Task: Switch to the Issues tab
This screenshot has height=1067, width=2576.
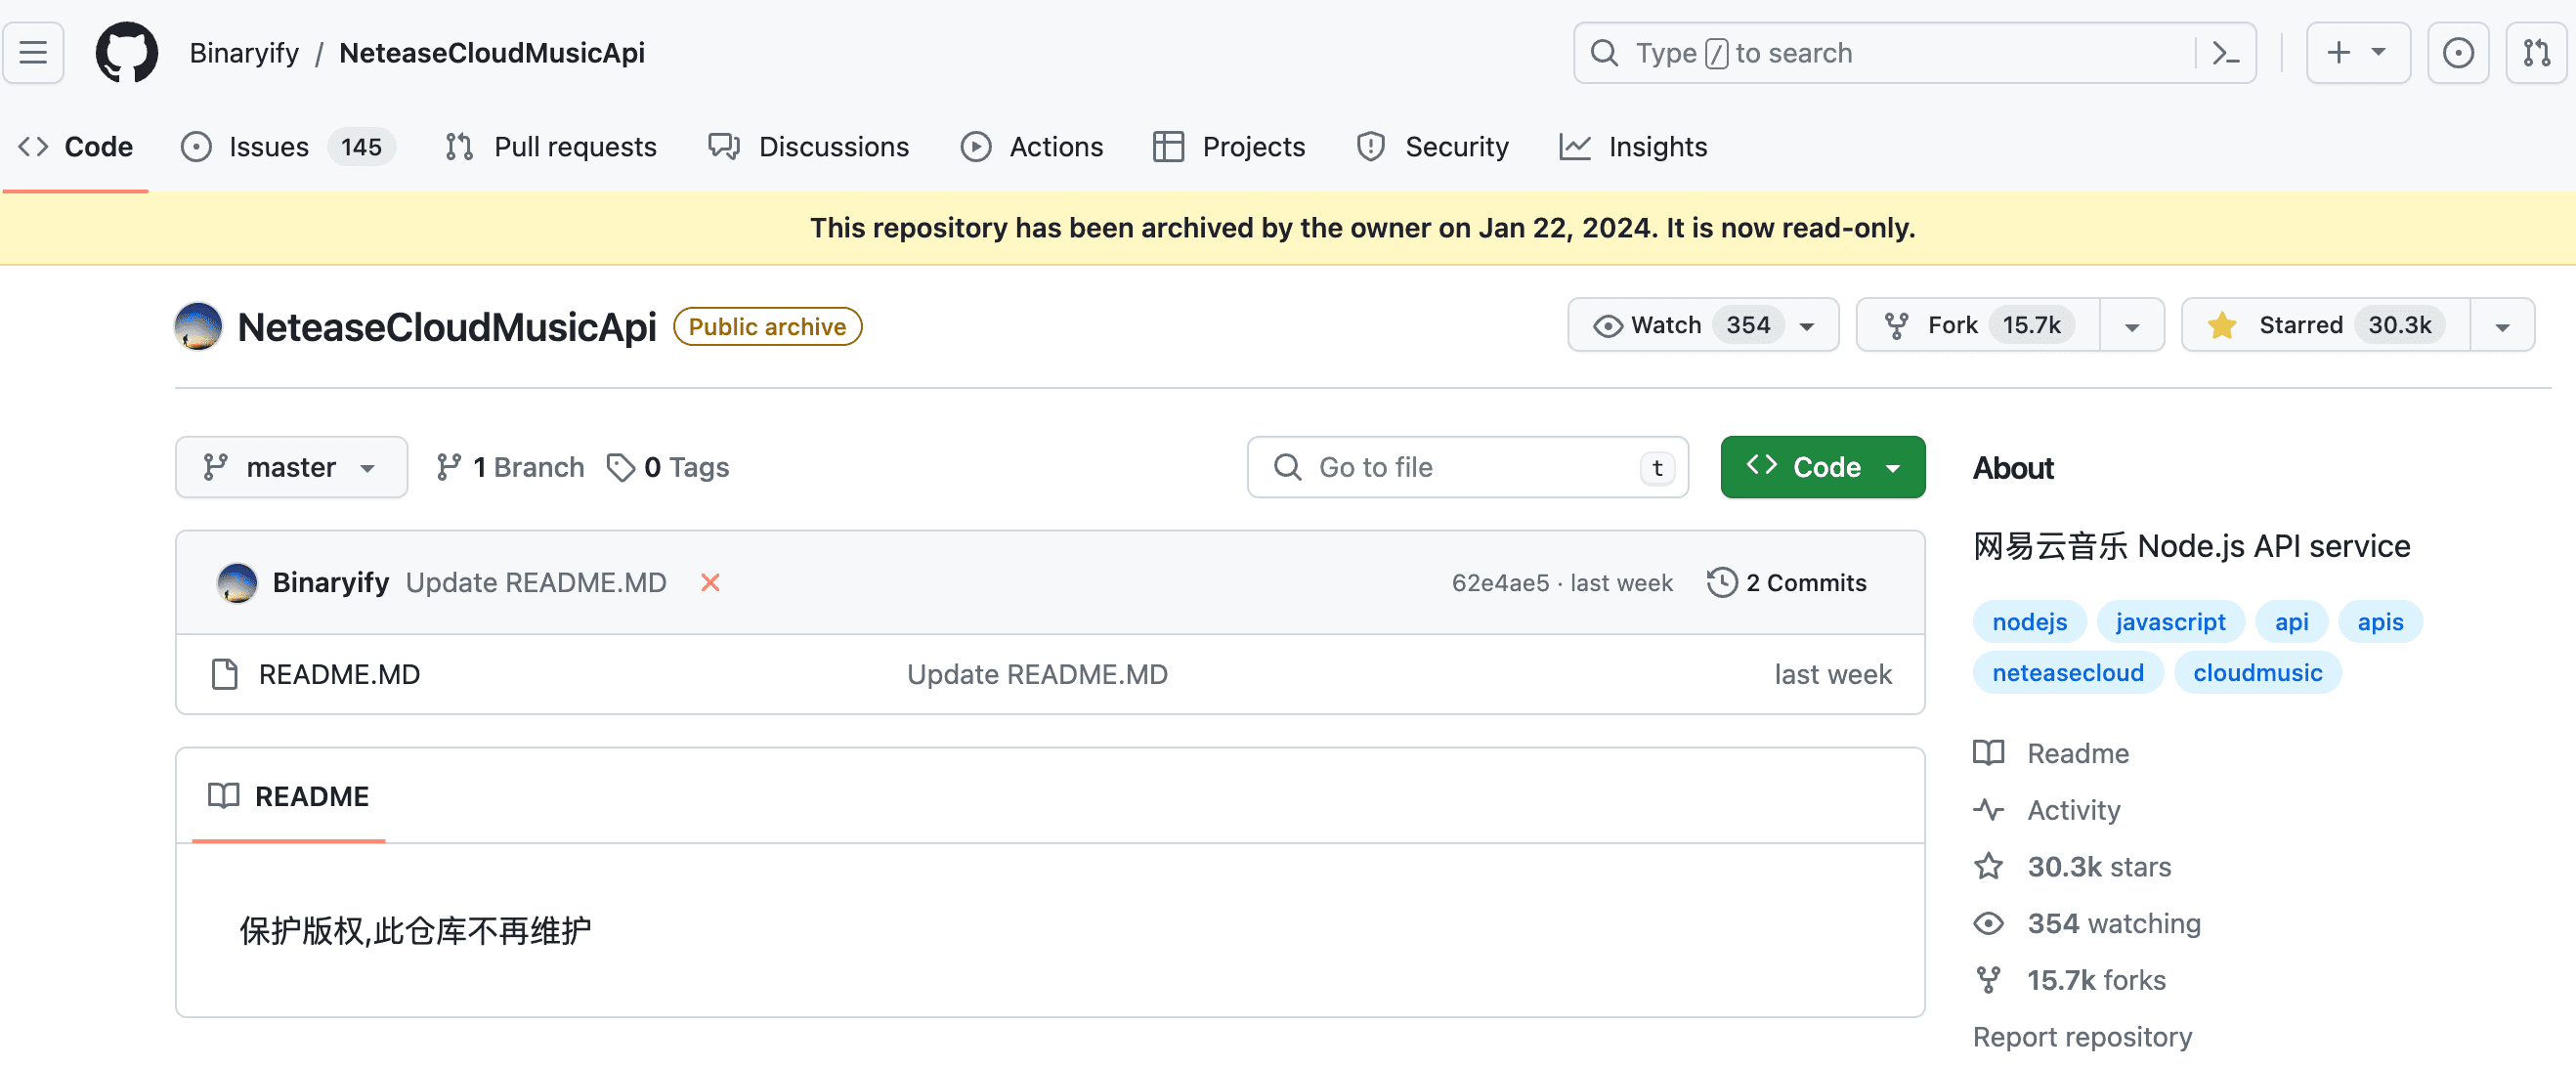Action: tap(268, 147)
